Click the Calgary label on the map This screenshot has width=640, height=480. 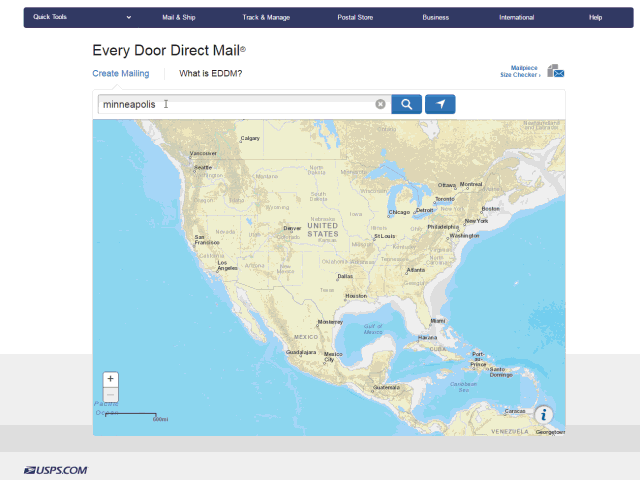click(x=250, y=138)
